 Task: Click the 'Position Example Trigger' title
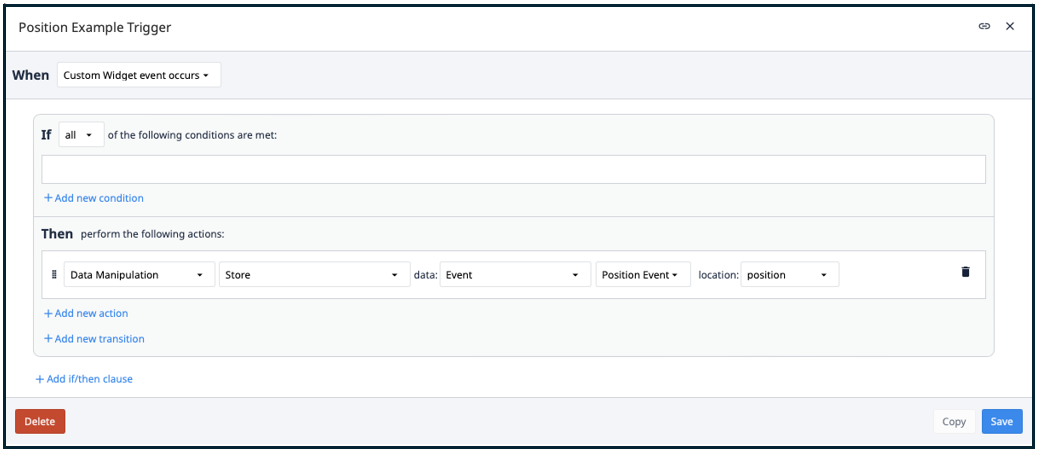tap(95, 28)
